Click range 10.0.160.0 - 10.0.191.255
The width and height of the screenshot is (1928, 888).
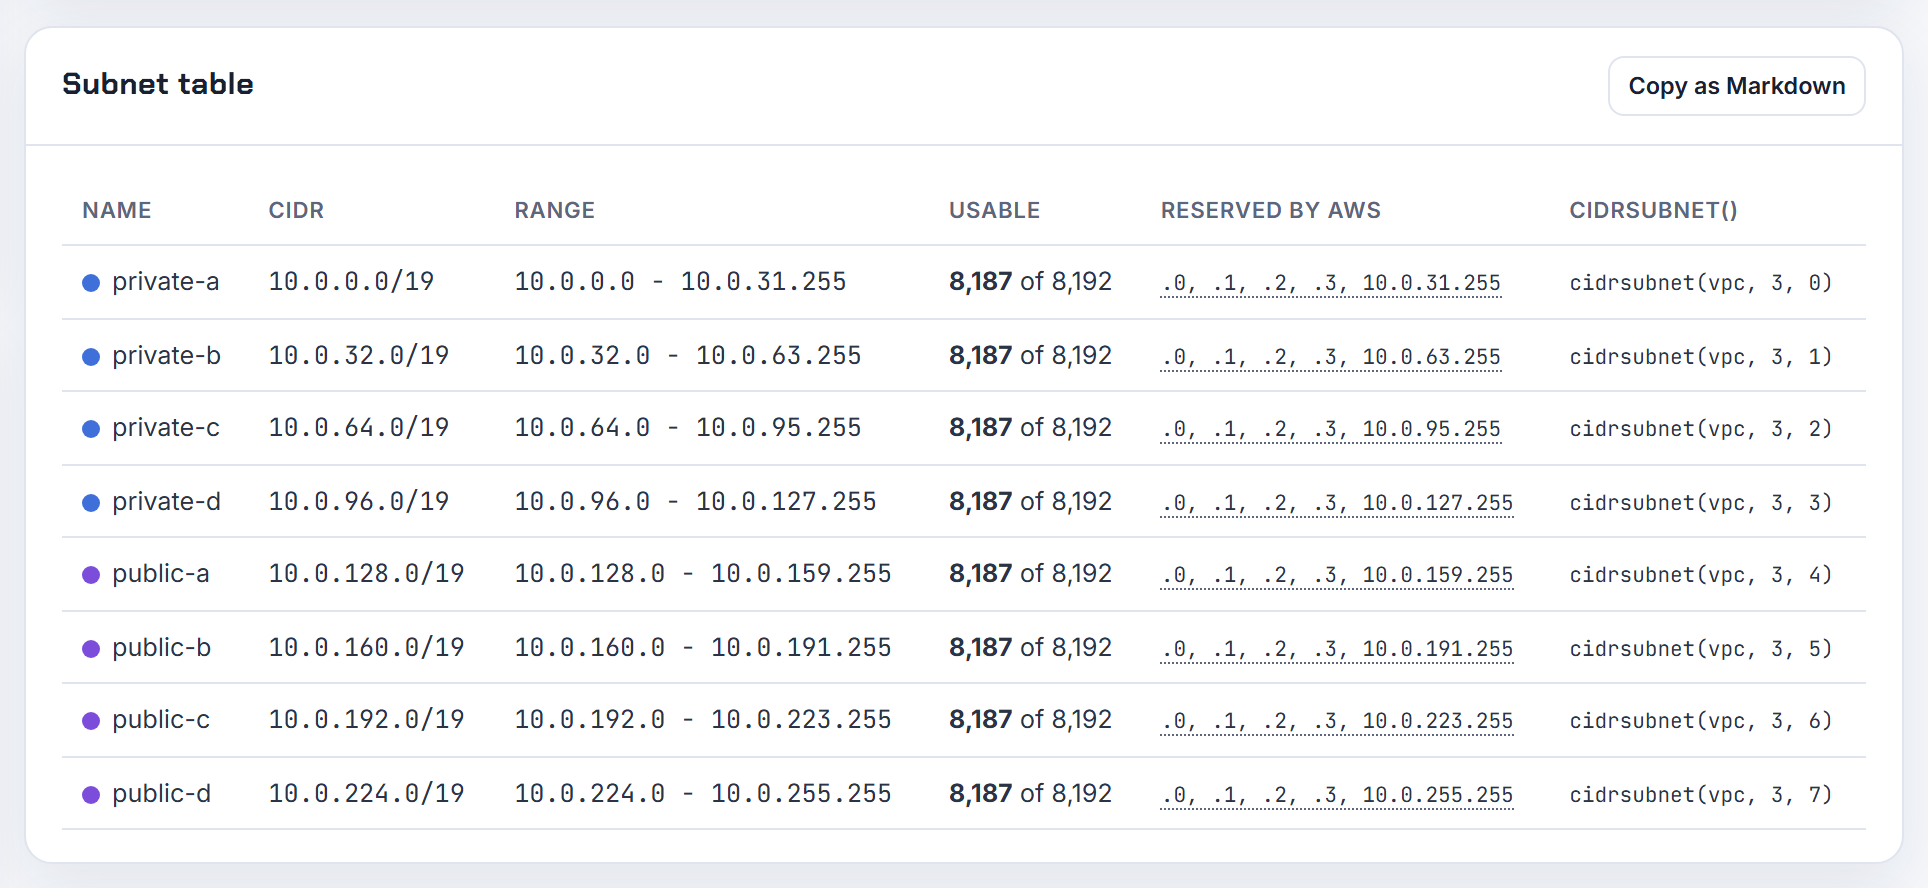click(x=703, y=648)
